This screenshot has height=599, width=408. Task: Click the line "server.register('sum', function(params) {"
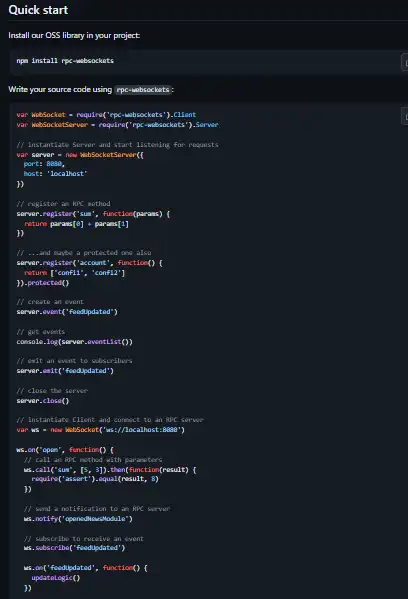coord(93,214)
